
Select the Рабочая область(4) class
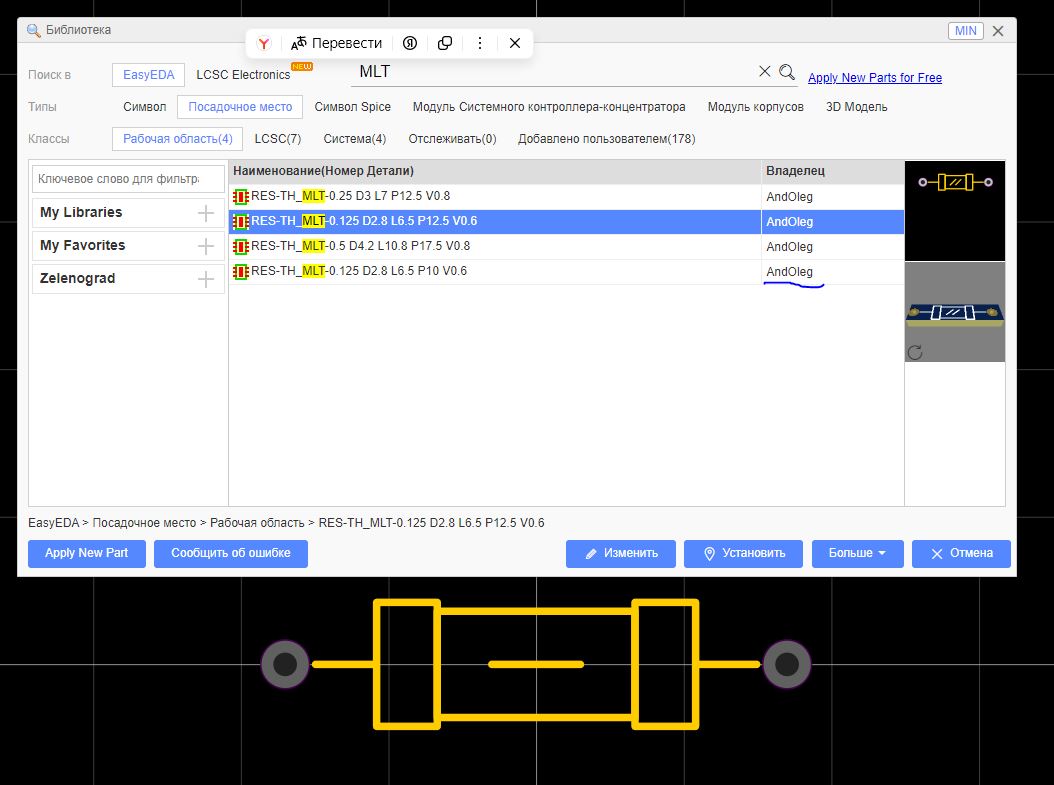click(177, 139)
